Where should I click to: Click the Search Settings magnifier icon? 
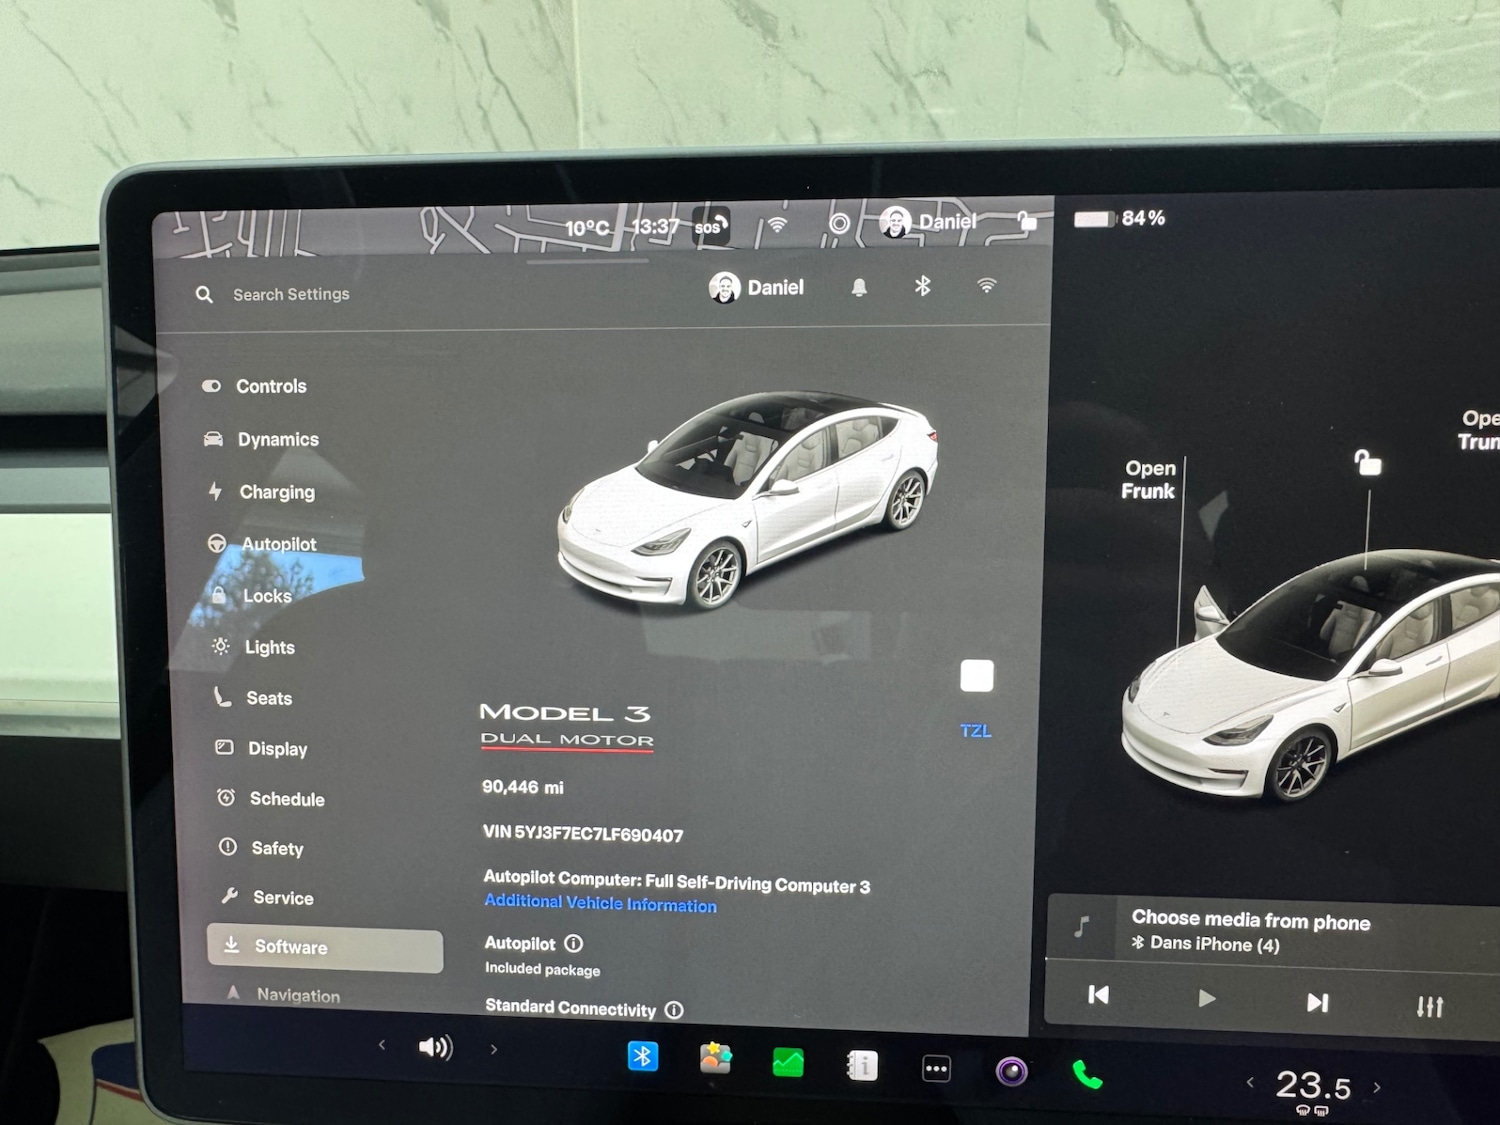204,294
